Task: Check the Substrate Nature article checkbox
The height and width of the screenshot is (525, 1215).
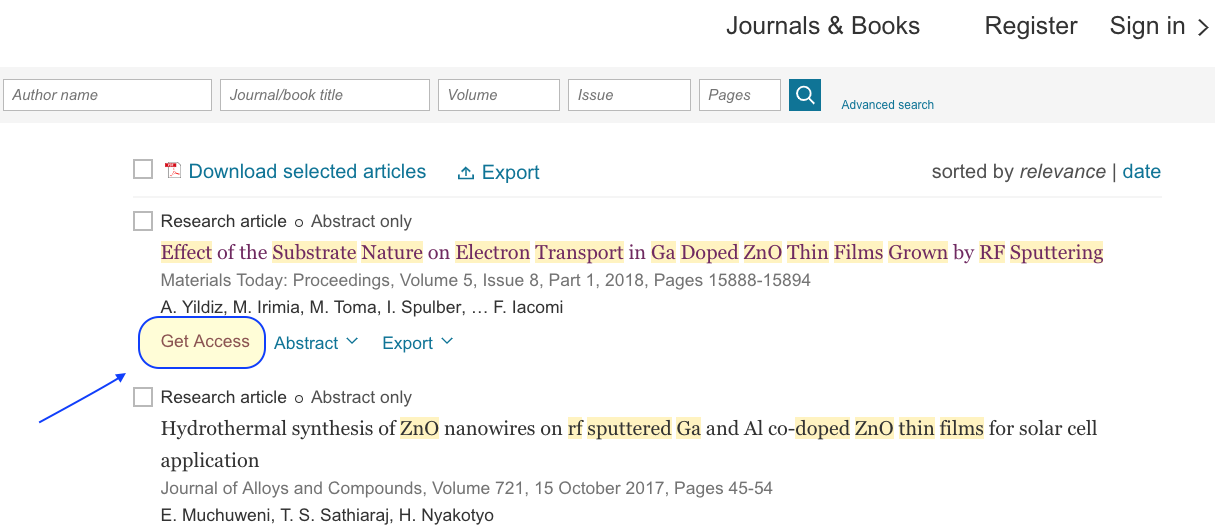Action: 143,221
